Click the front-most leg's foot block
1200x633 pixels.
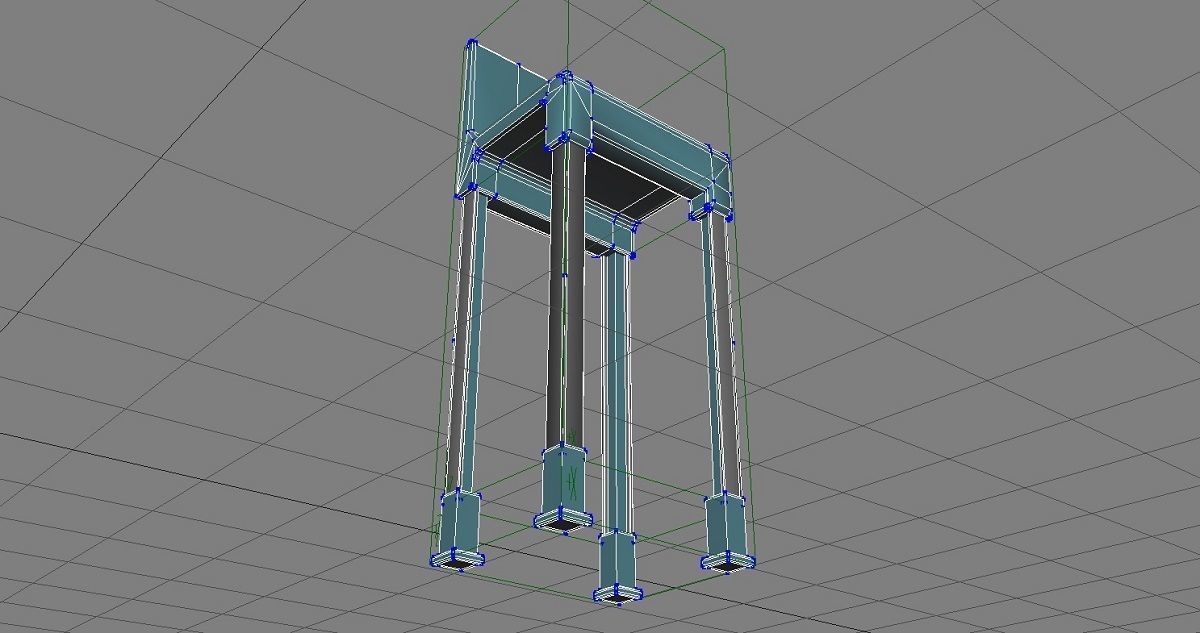619,569
